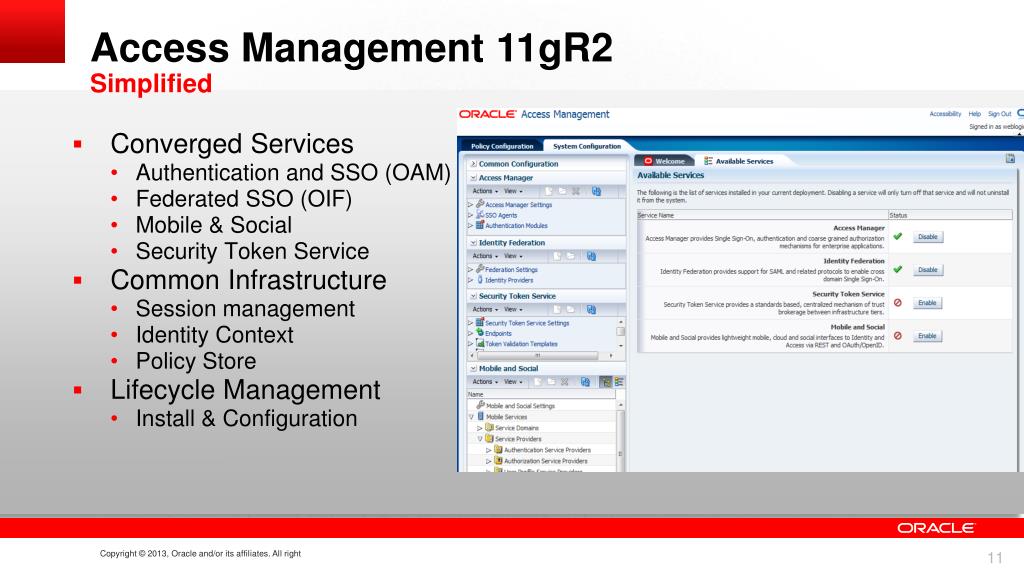1024x576 pixels.
Task: Click the "Federated SSO (OIF)" bullet text
Action: tap(244, 199)
